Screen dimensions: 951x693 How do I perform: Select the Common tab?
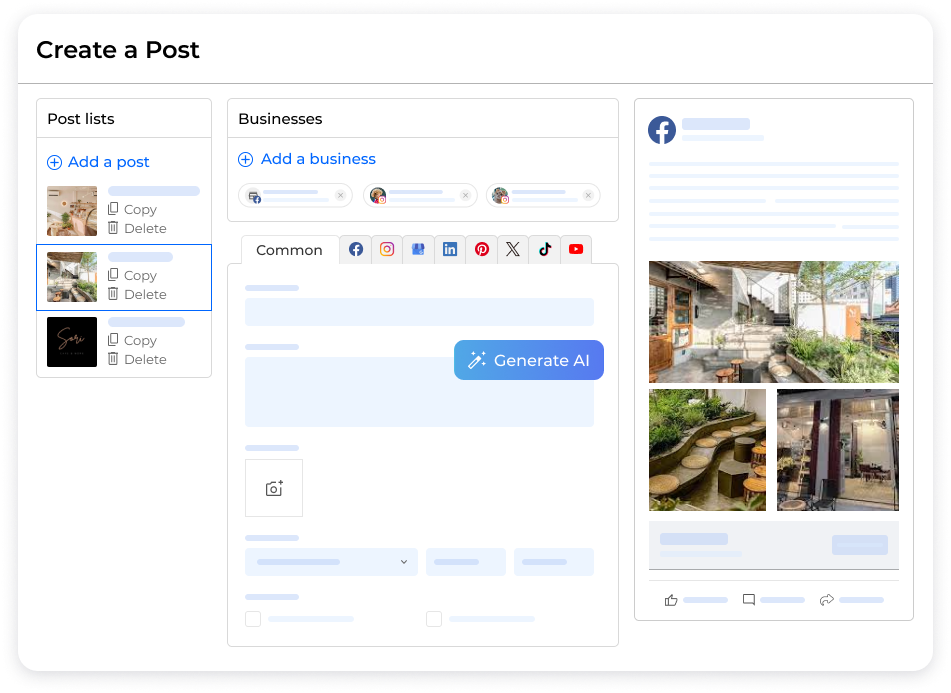289,250
